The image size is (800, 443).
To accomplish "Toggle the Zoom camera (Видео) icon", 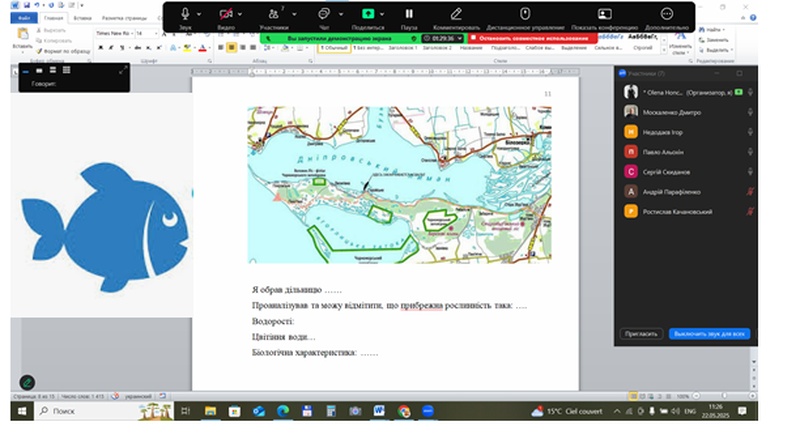I will 227,13.
